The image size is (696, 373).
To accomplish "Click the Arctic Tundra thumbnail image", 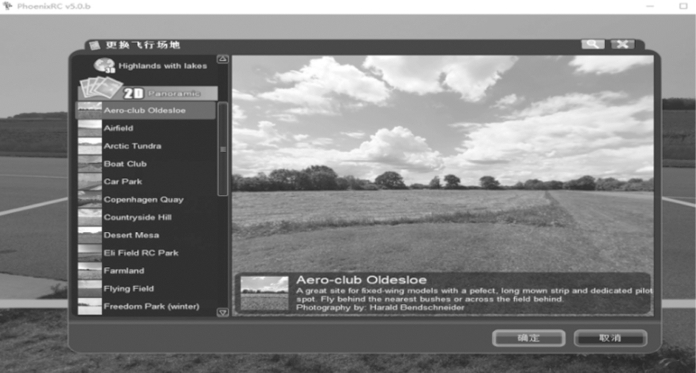I will coord(90,146).
